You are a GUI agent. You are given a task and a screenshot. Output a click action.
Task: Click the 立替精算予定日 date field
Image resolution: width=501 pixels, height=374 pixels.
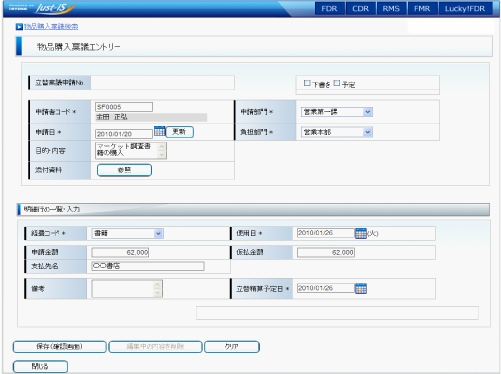click(325, 288)
